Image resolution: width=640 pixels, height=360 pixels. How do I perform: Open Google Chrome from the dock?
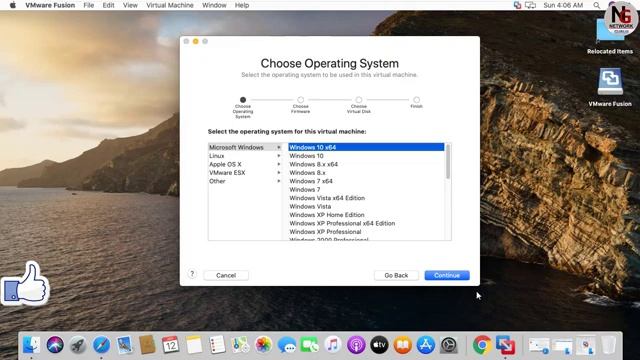(482, 345)
